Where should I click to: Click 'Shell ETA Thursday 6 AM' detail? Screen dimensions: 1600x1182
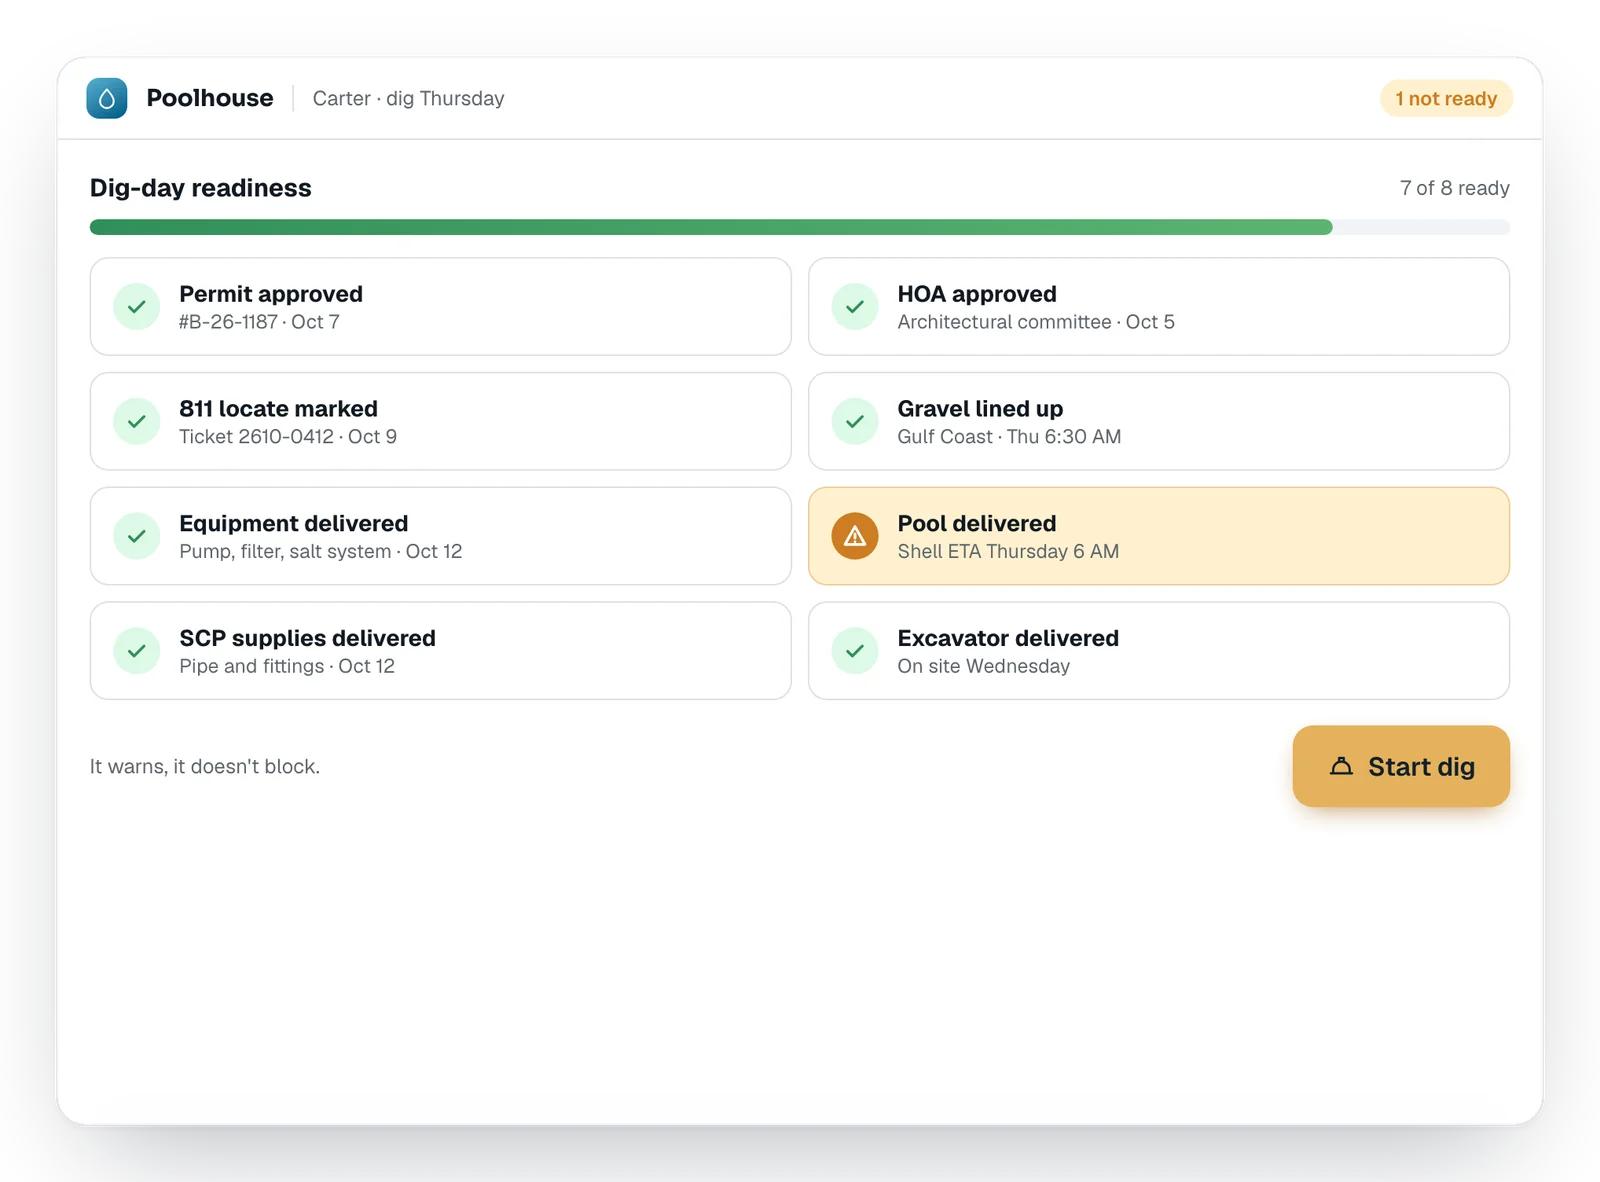click(1008, 552)
